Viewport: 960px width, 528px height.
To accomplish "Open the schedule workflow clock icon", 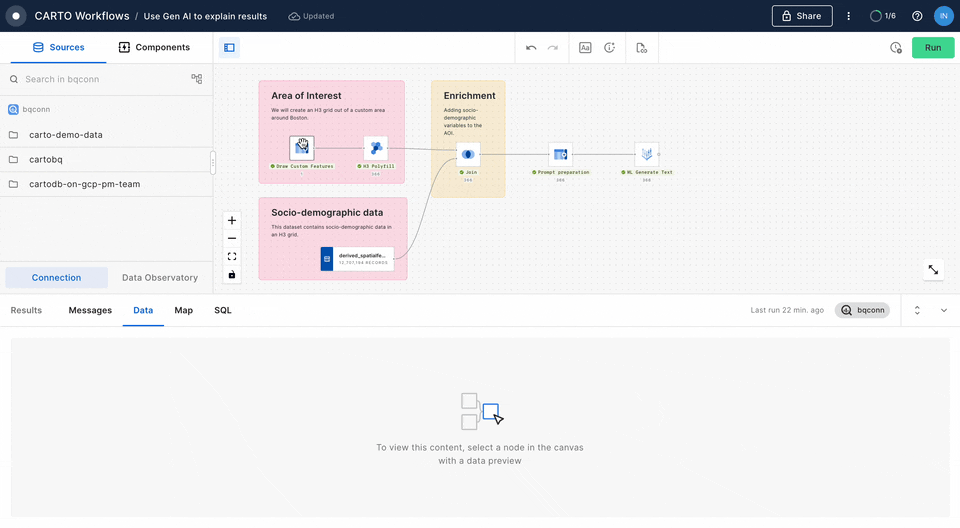I will [x=896, y=47].
